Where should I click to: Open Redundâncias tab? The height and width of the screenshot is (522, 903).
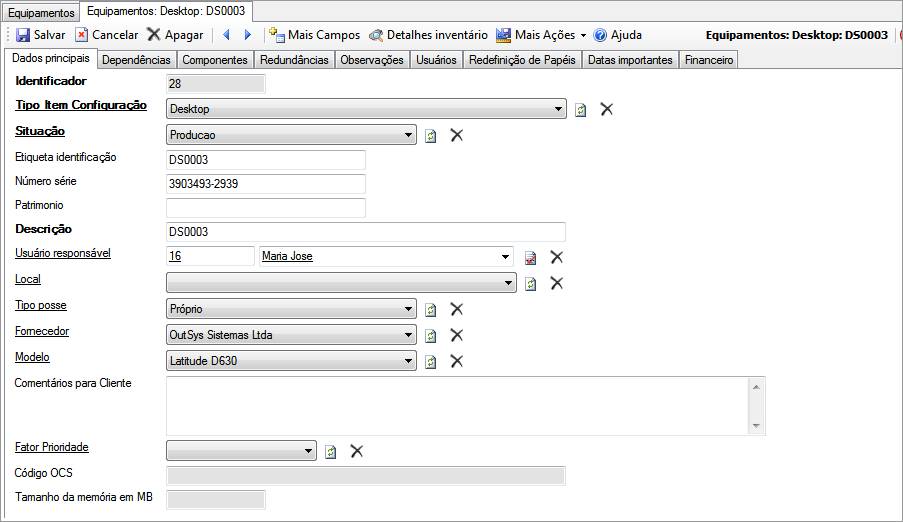[294, 60]
